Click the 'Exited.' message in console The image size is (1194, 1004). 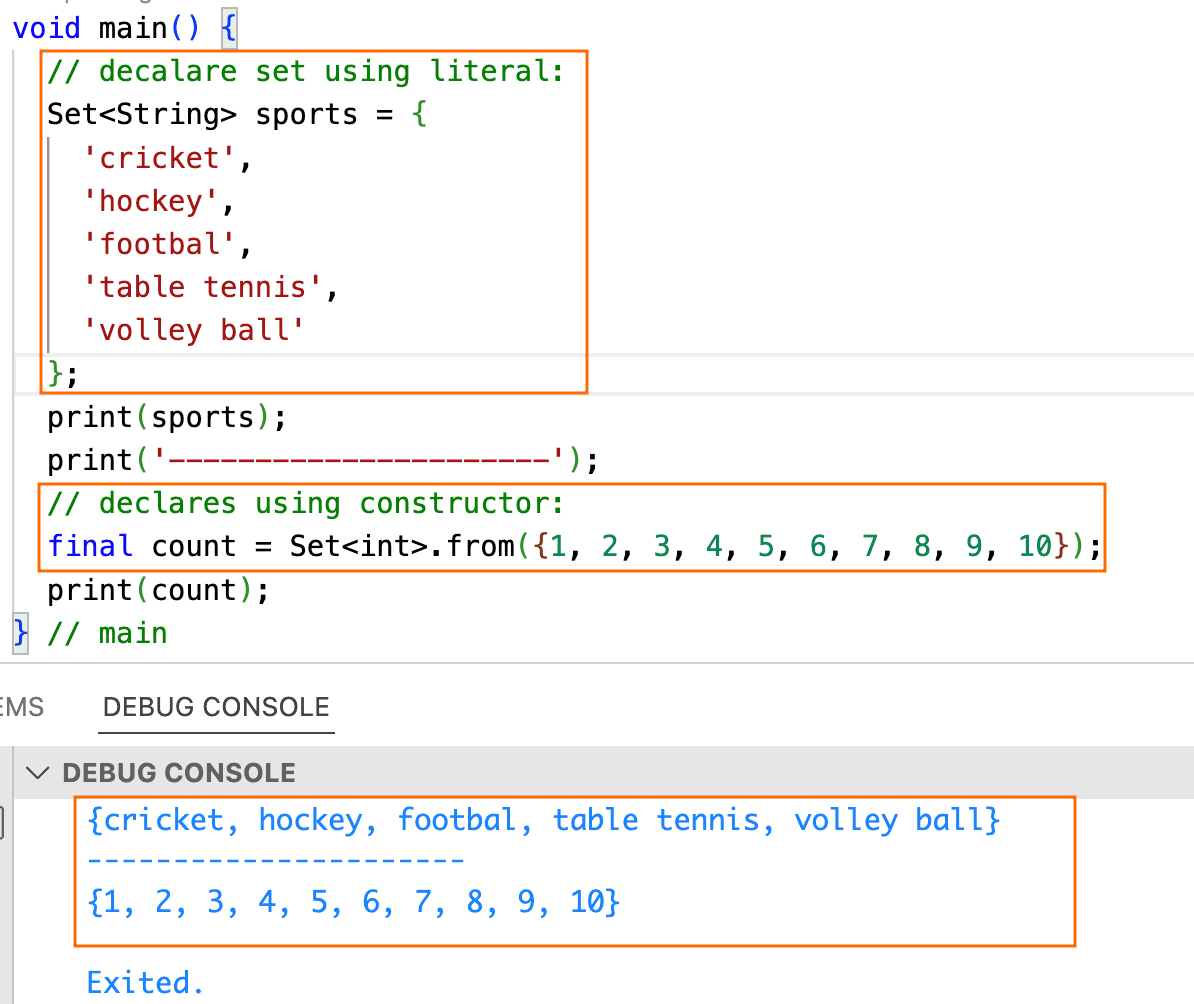(146, 982)
